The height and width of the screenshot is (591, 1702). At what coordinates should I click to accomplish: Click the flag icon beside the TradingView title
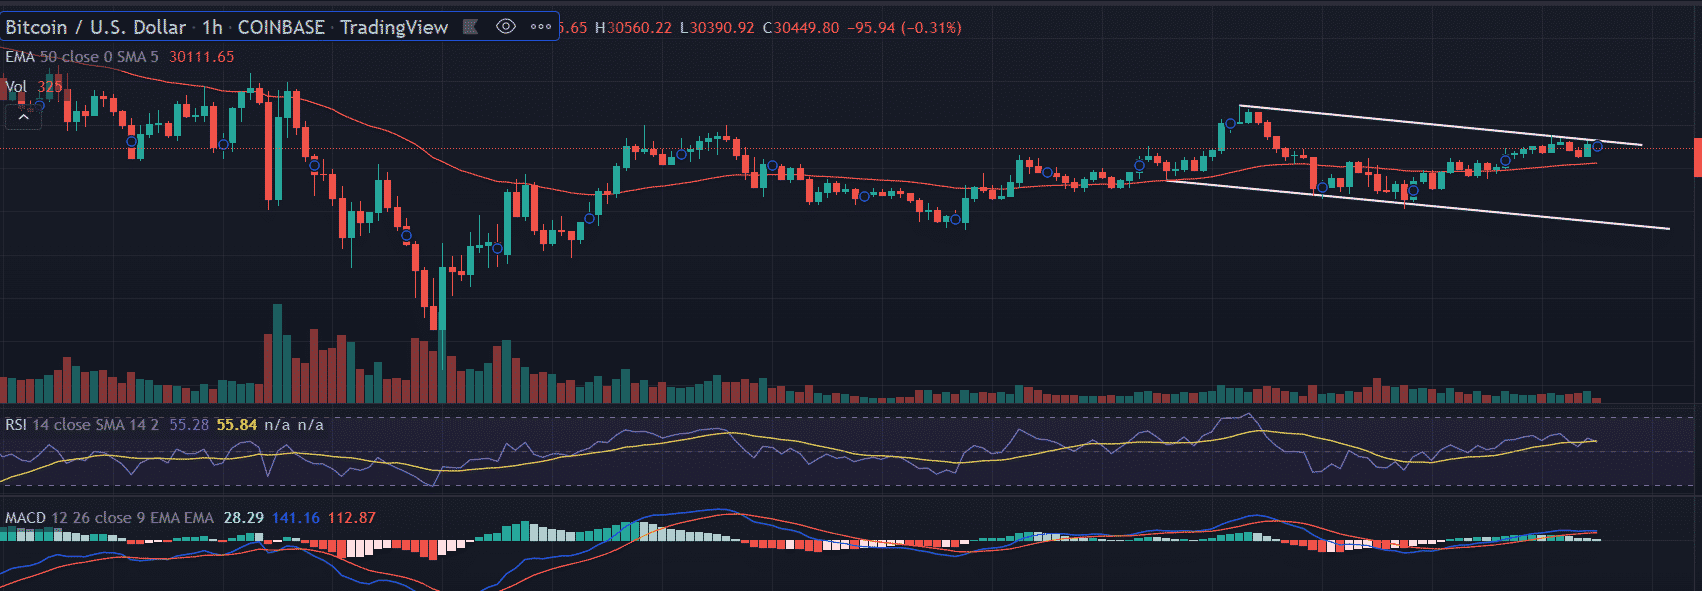(x=470, y=27)
